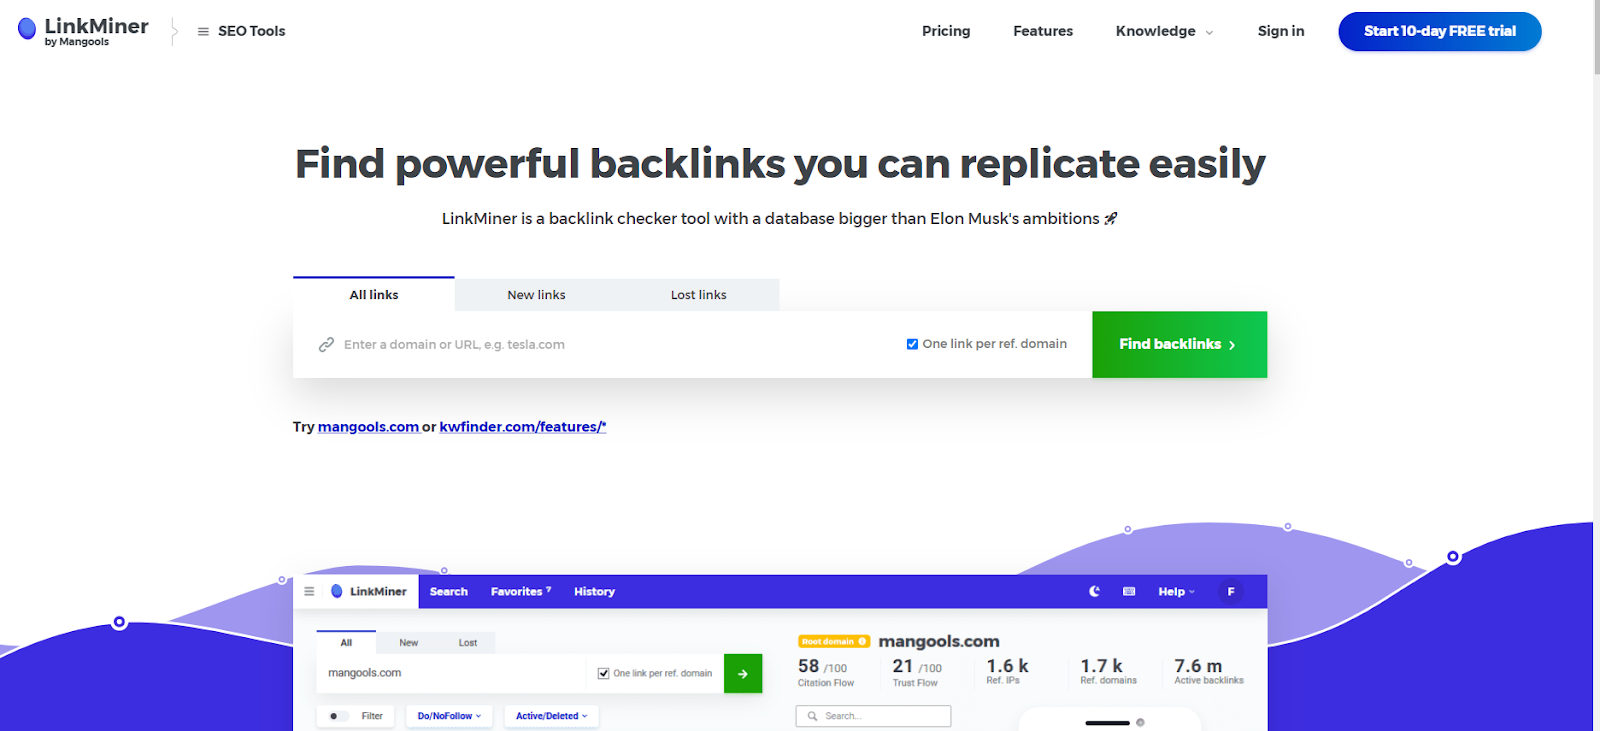Click the preview Search... results field
1600x731 pixels.
[x=873, y=716]
